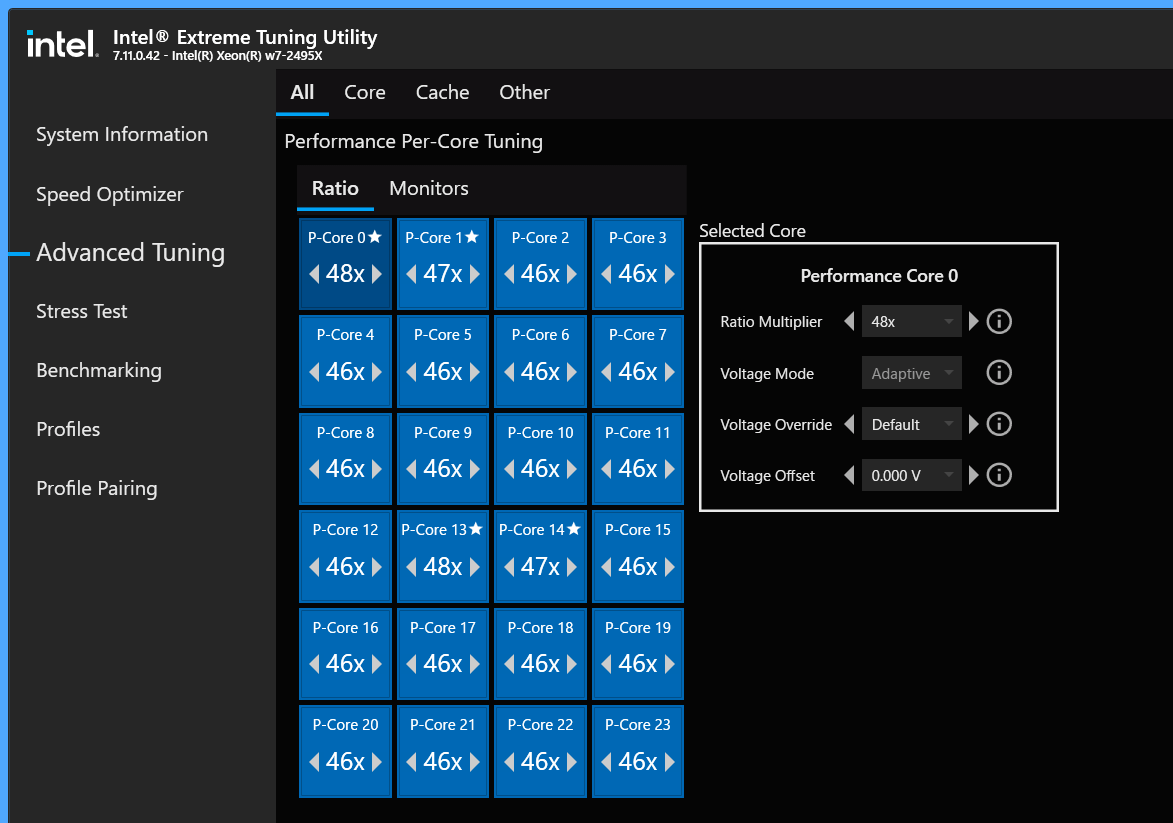Decrease P-Core 8 ratio with left arrow
Image resolution: width=1173 pixels, height=823 pixels.
[x=314, y=469]
